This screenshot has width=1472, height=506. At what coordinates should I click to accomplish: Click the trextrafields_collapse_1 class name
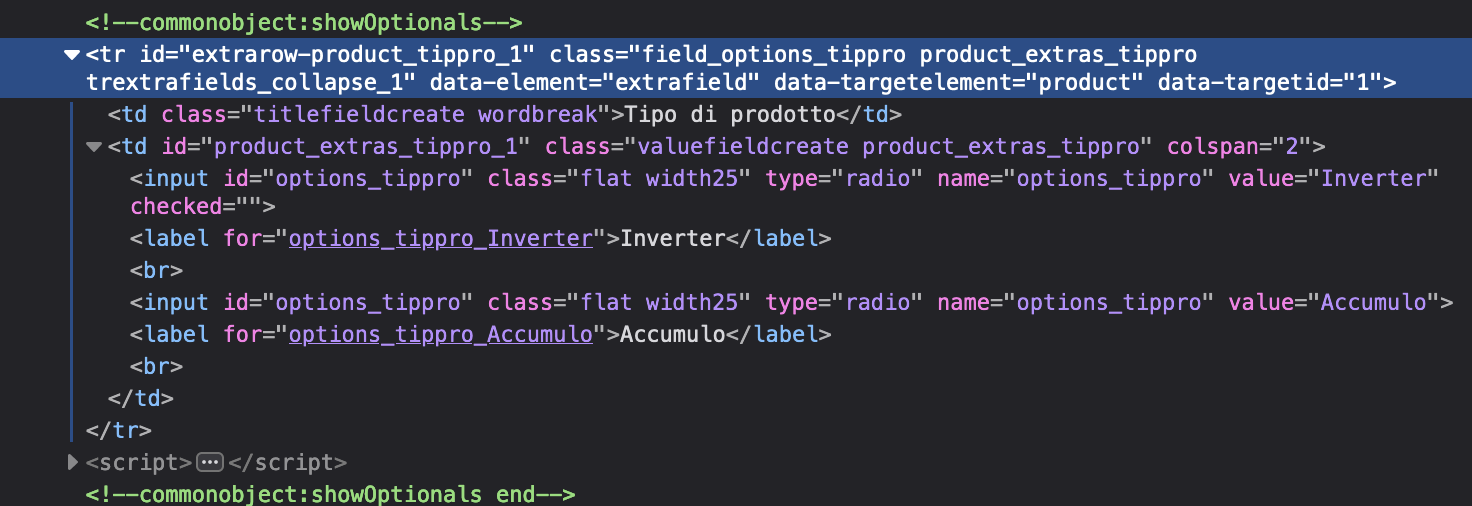243,82
